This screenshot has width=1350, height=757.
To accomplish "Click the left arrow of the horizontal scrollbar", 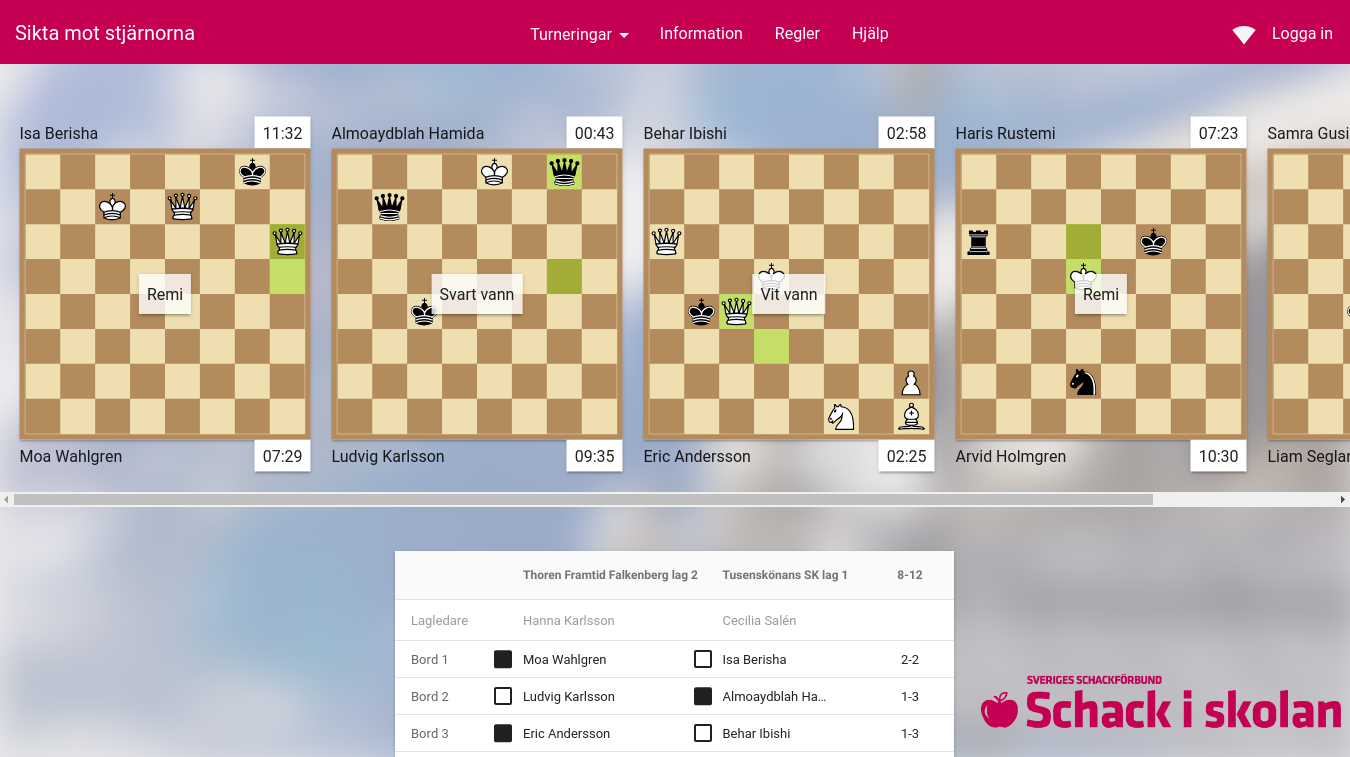I will (7, 499).
